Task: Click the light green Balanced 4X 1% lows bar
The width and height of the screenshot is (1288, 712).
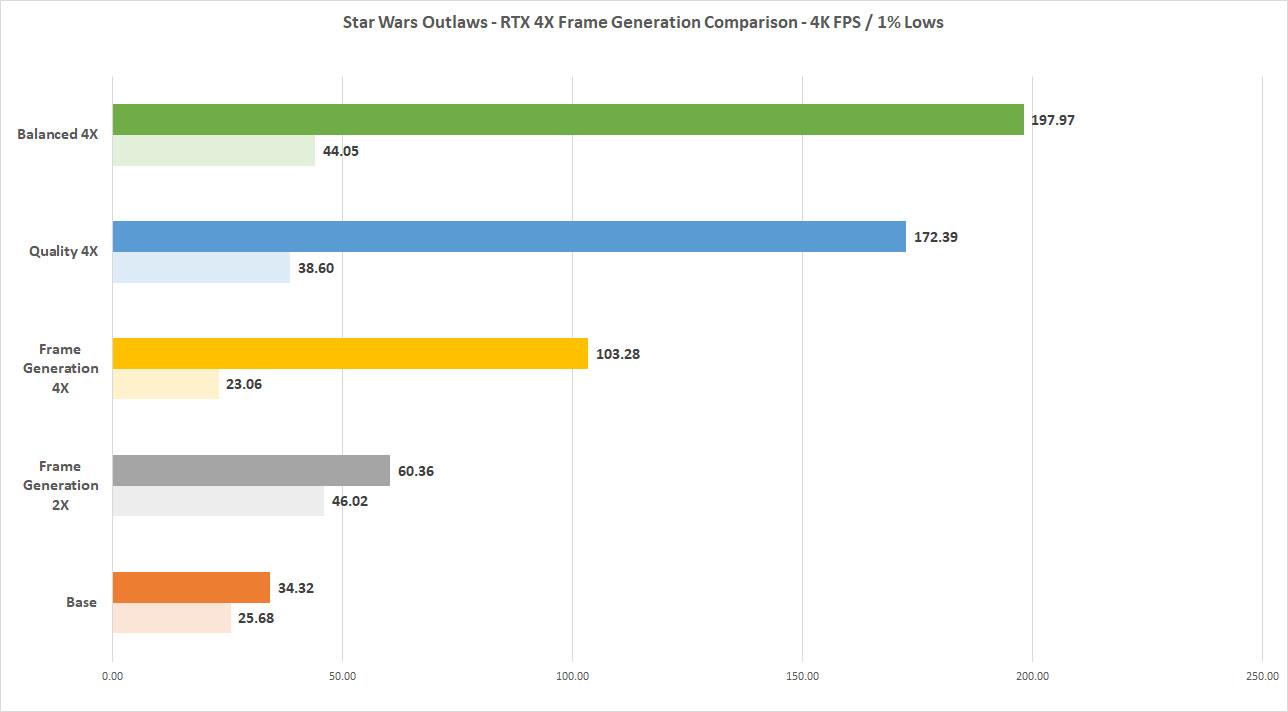Action: point(214,151)
